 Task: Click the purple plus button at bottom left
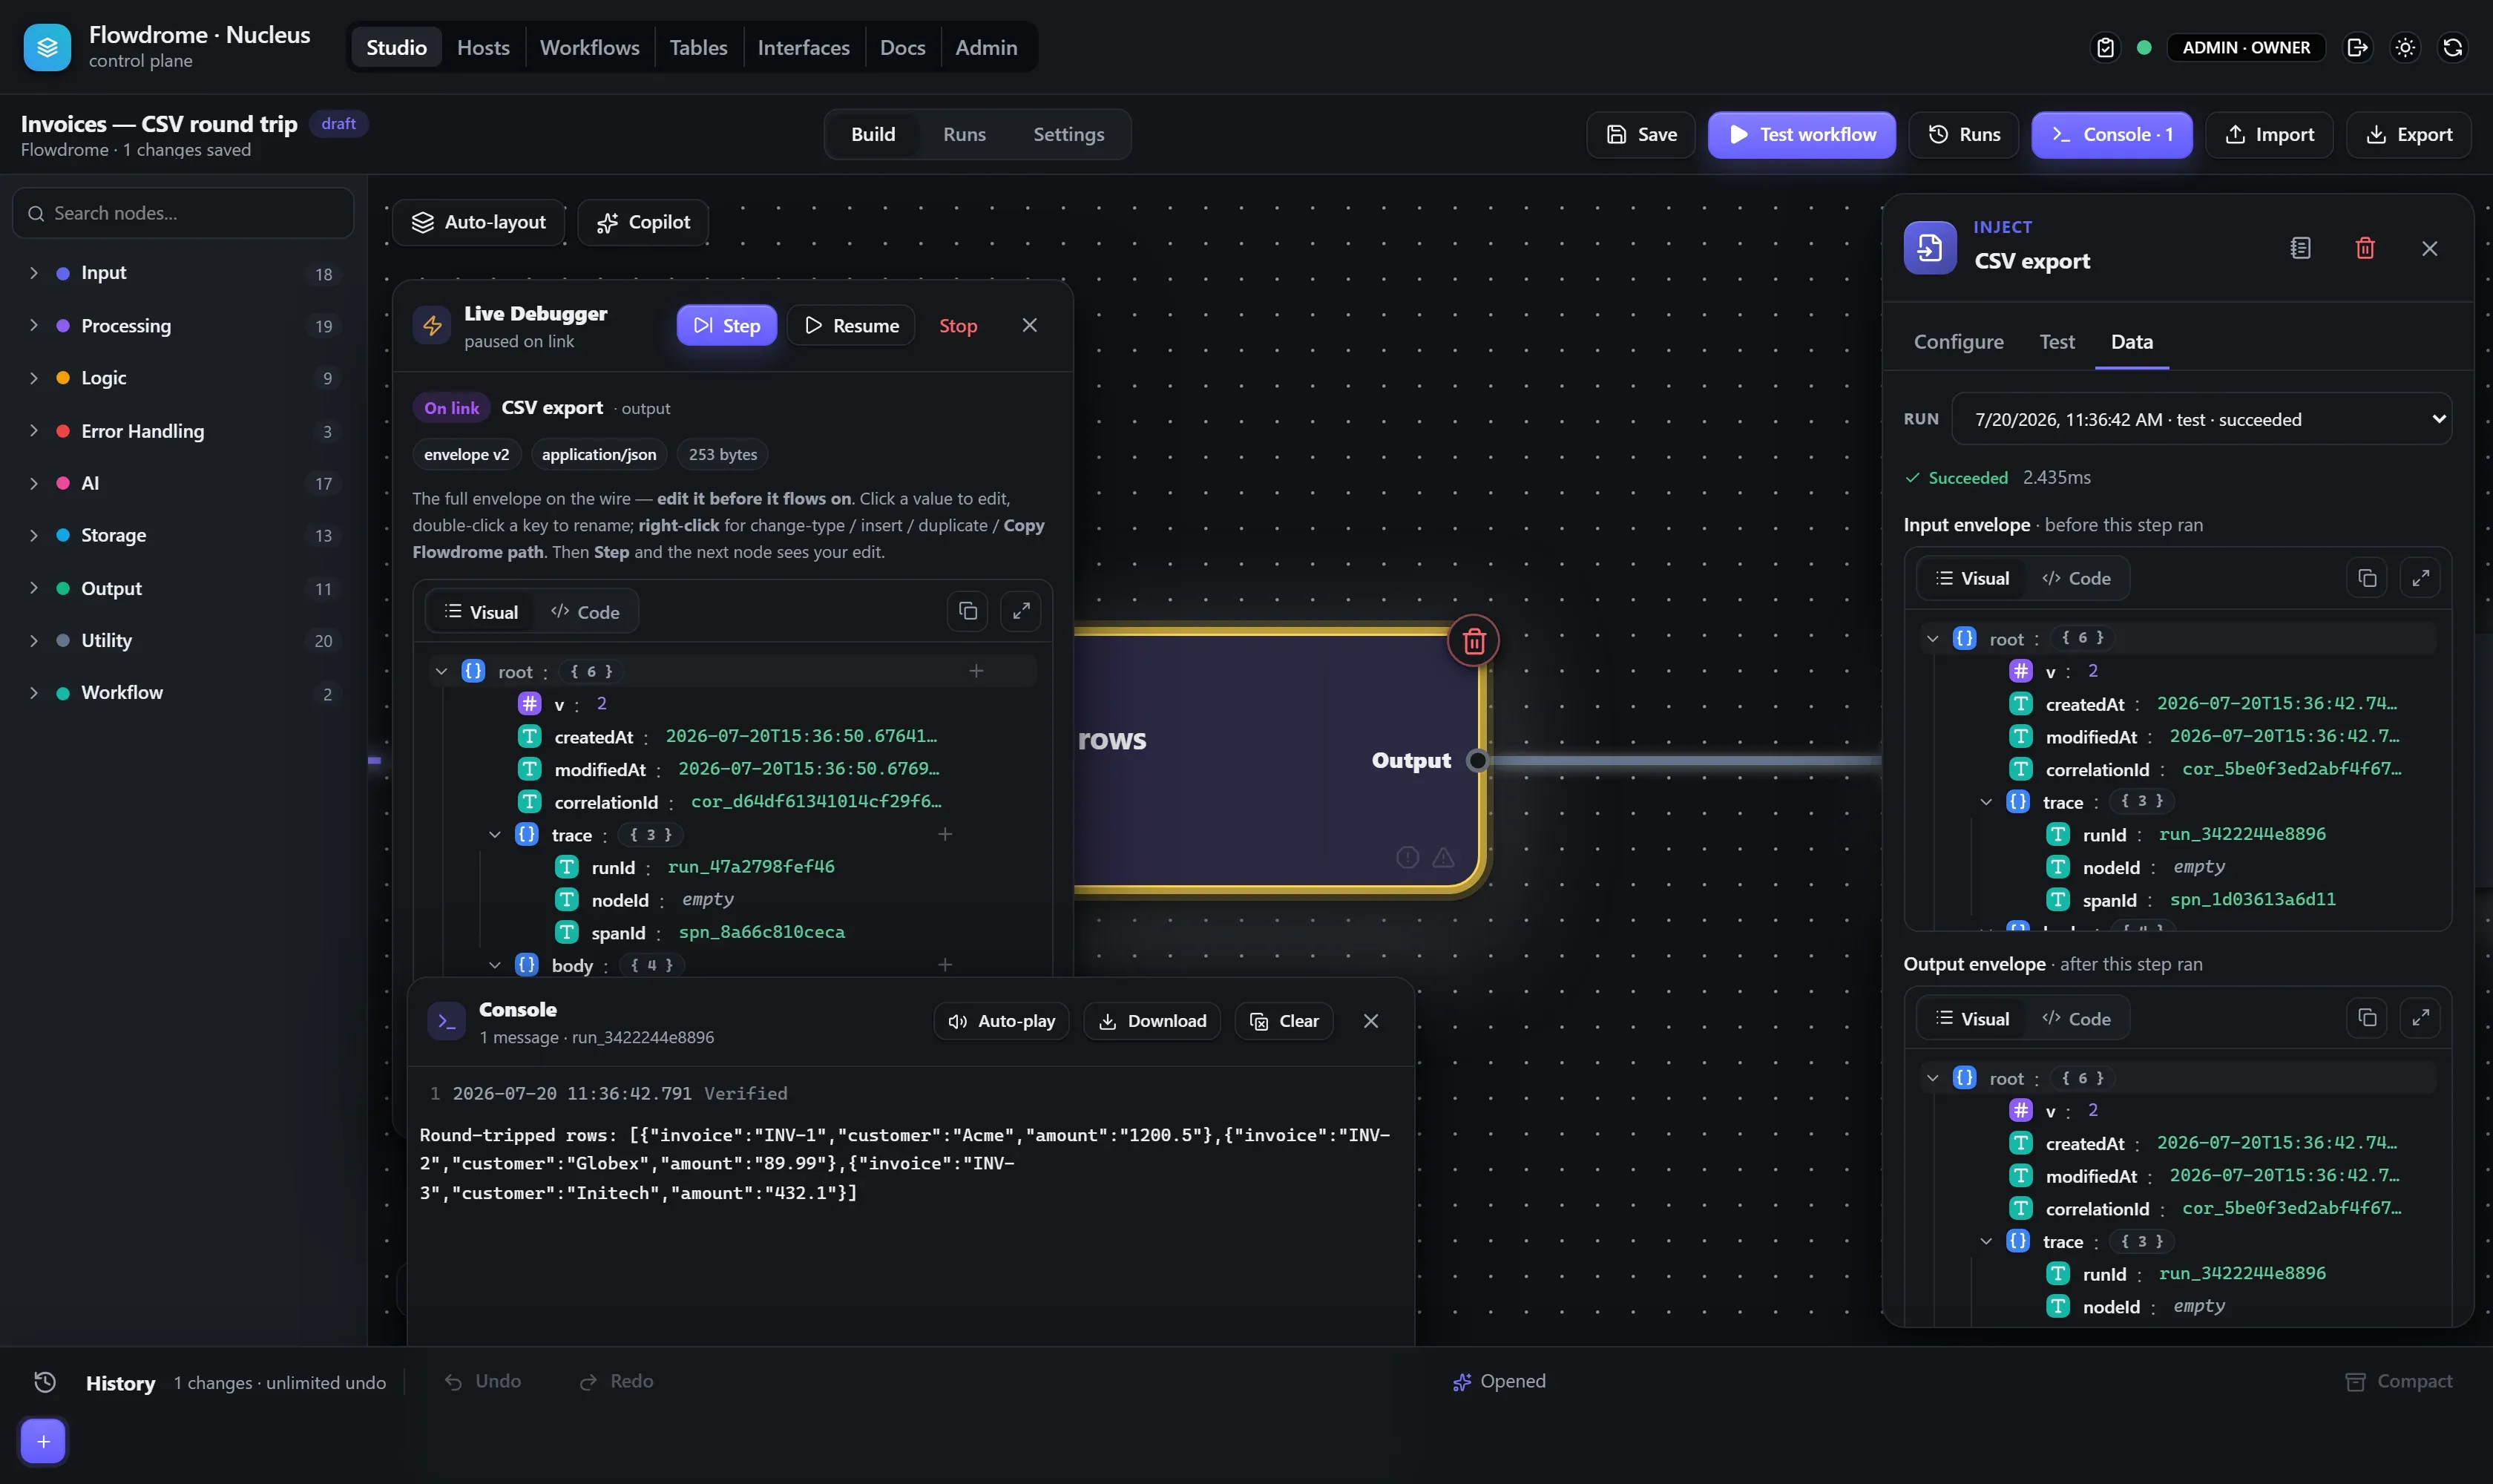(x=43, y=1441)
